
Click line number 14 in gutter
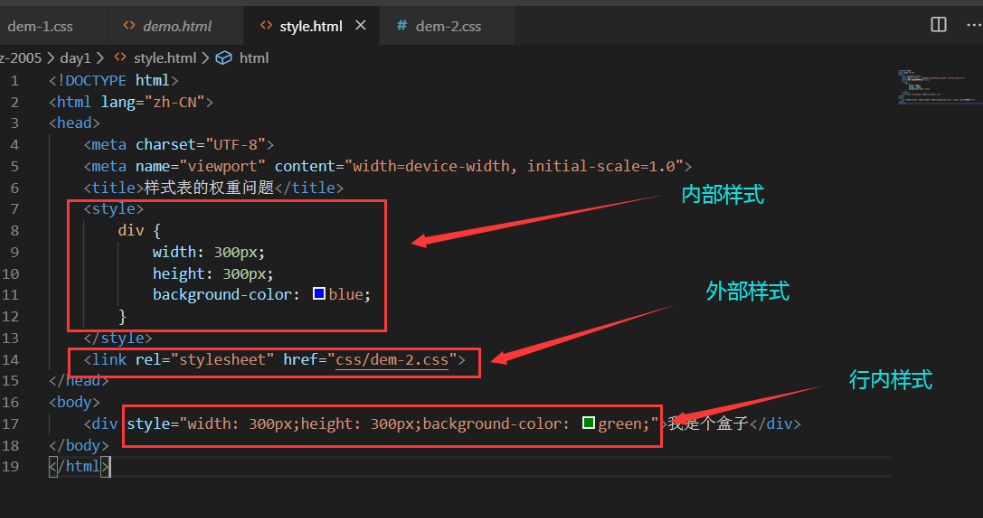point(10,360)
